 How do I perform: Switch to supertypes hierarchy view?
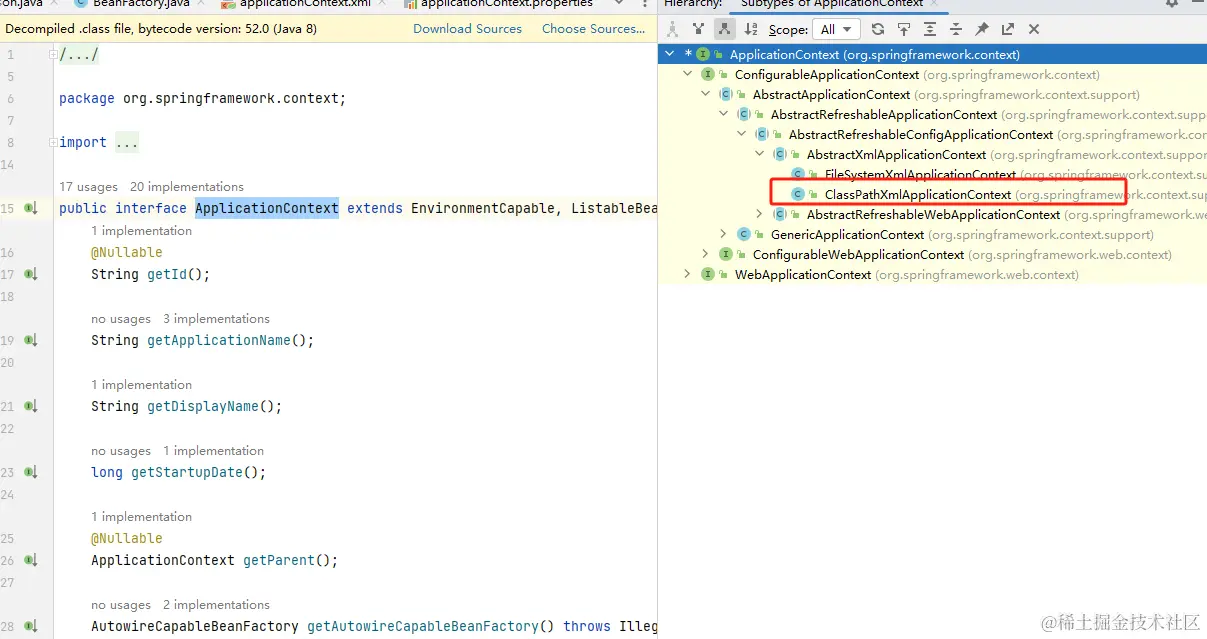698,29
